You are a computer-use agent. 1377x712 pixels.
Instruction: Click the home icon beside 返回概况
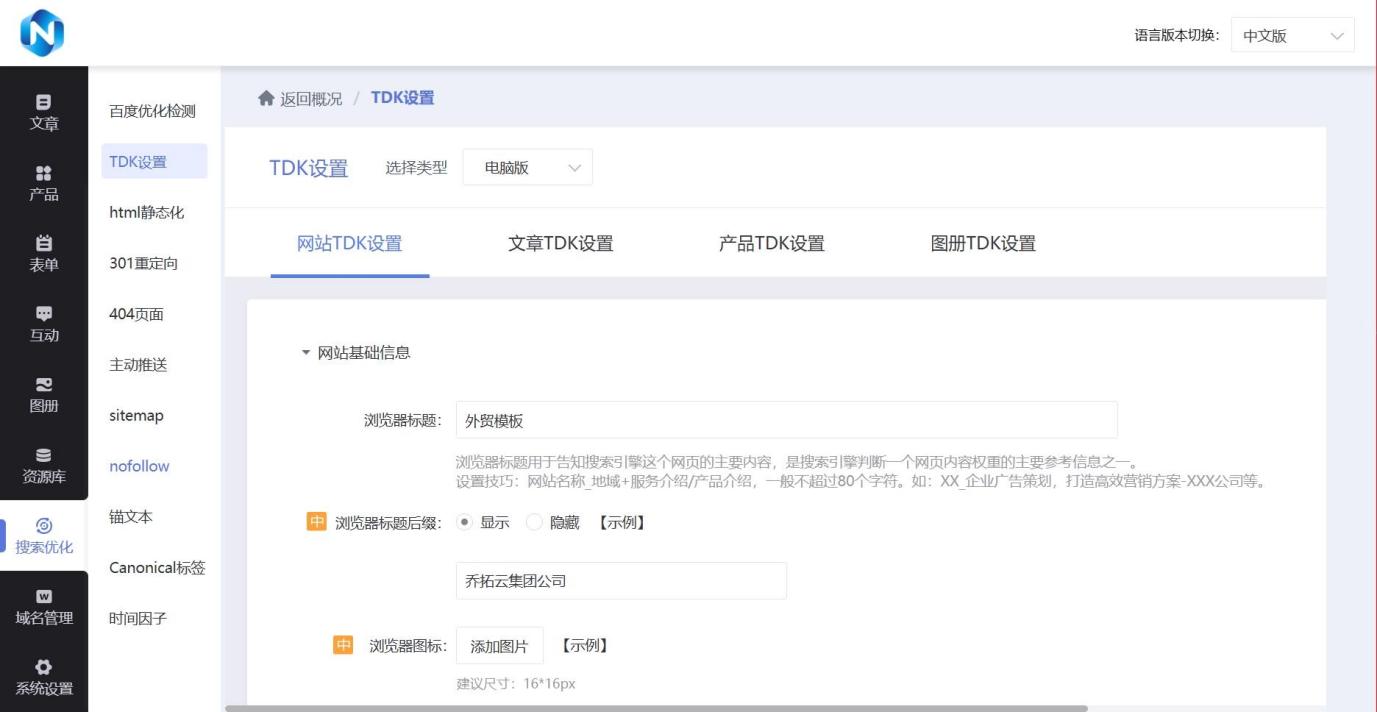click(266, 98)
